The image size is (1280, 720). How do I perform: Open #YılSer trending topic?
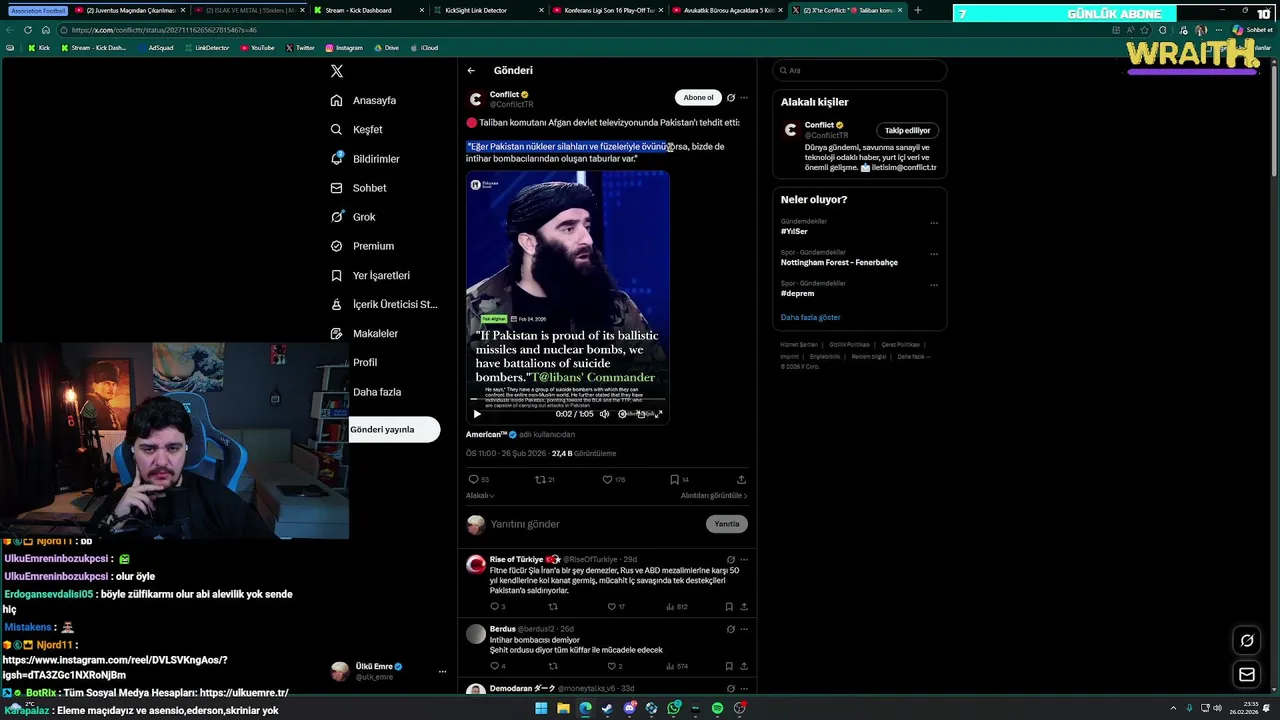pyautogui.click(x=794, y=231)
